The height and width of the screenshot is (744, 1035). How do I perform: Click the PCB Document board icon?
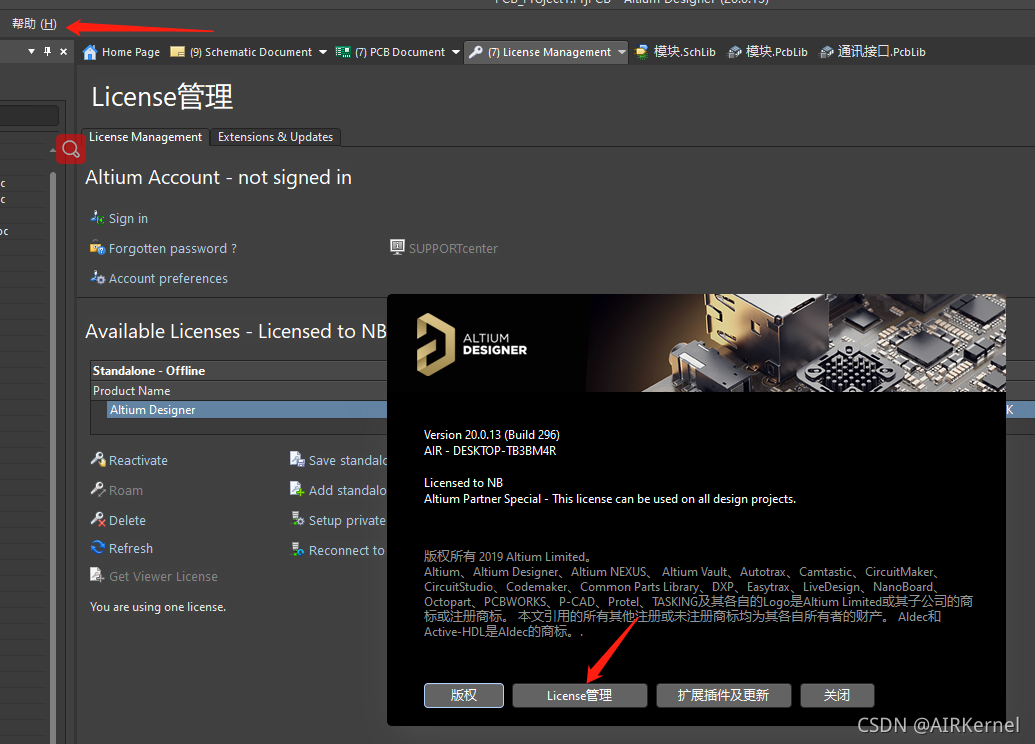coord(343,52)
